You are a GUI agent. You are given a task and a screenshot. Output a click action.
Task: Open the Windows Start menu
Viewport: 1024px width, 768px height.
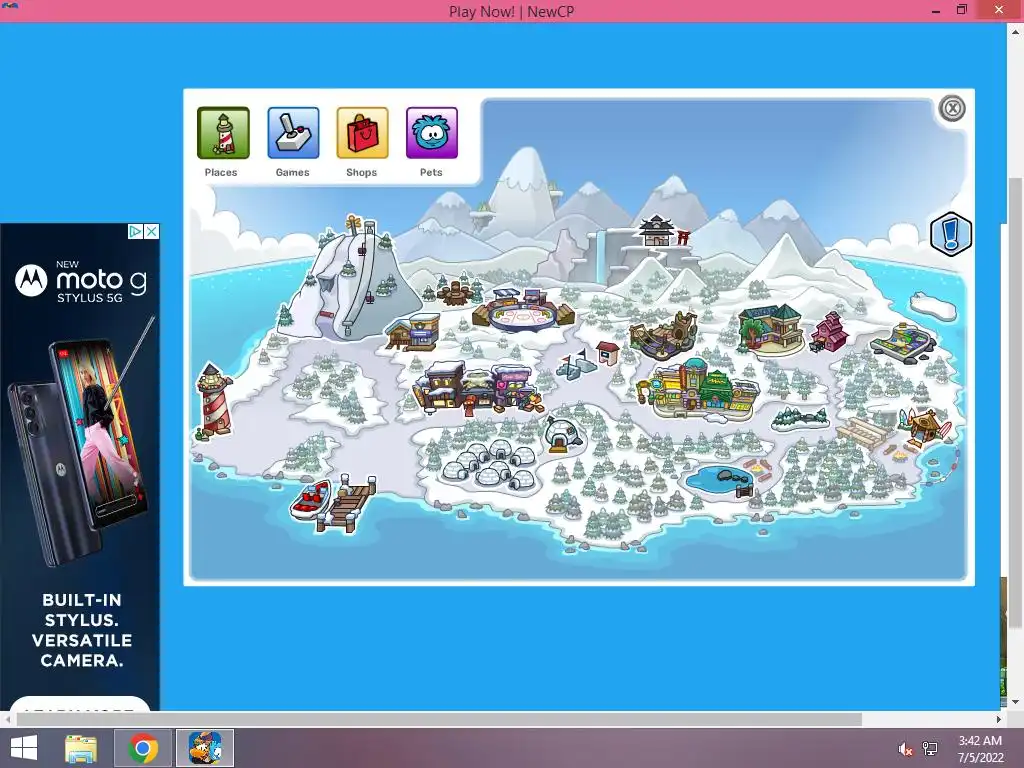pos(24,748)
